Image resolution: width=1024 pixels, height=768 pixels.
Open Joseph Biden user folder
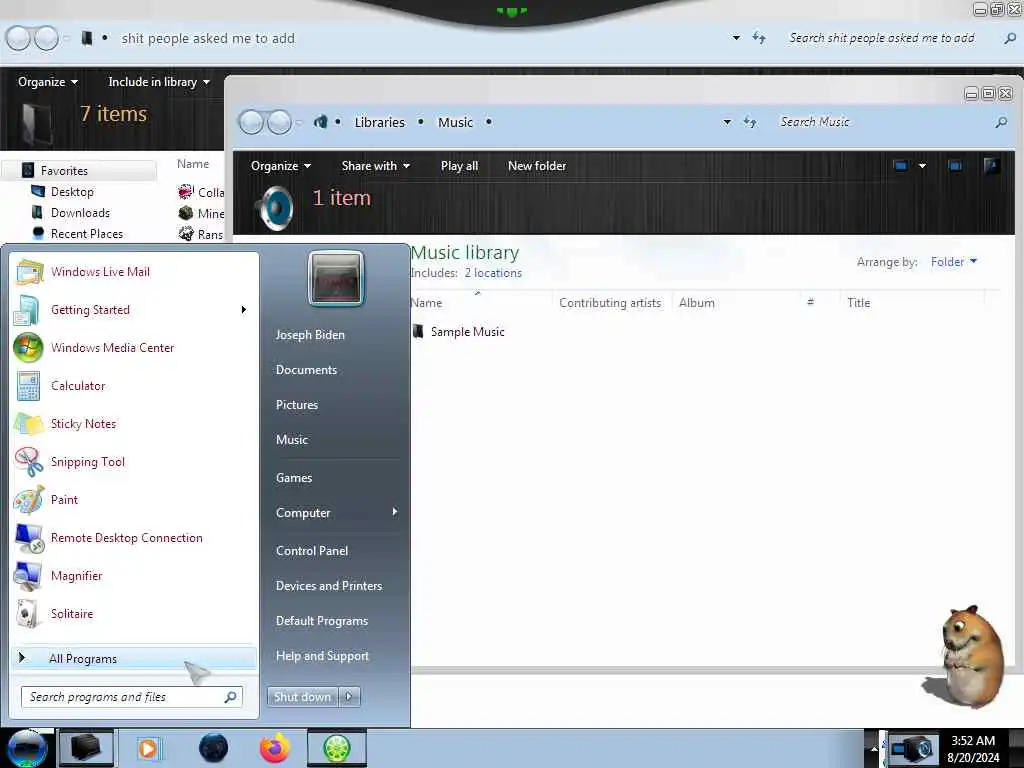tap(310, 335)
